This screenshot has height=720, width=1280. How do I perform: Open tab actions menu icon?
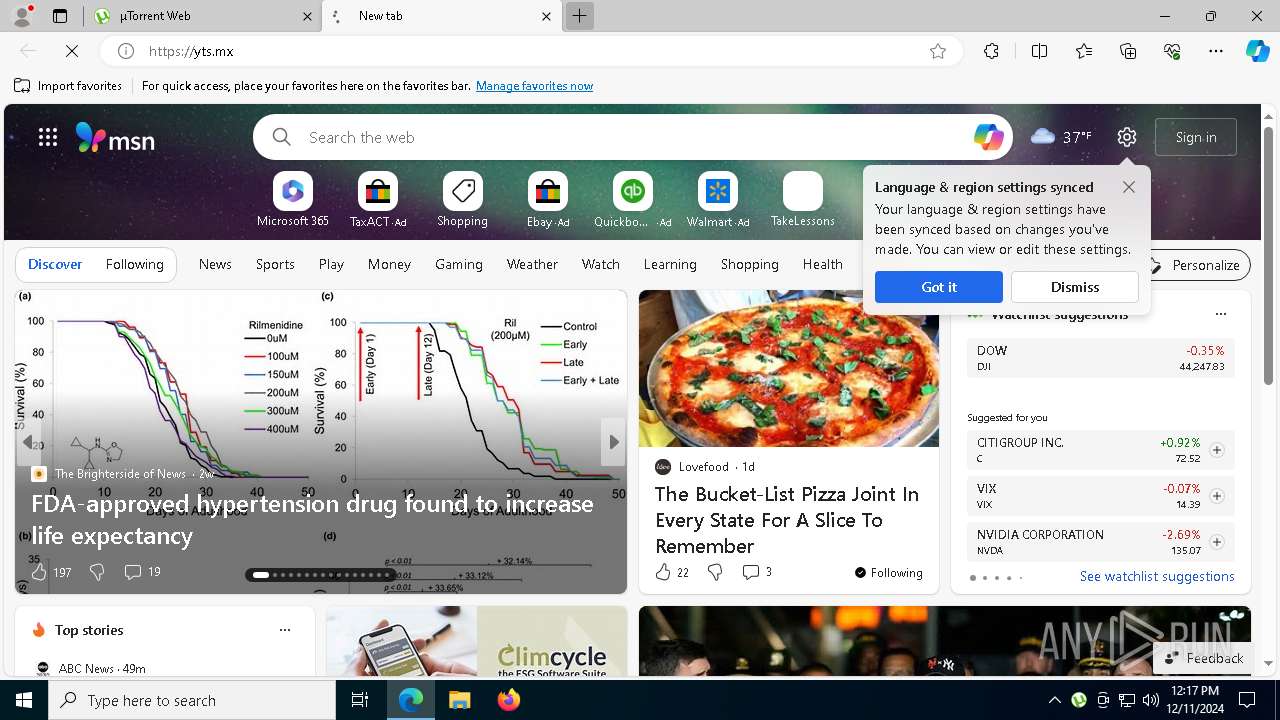(60, 16)
